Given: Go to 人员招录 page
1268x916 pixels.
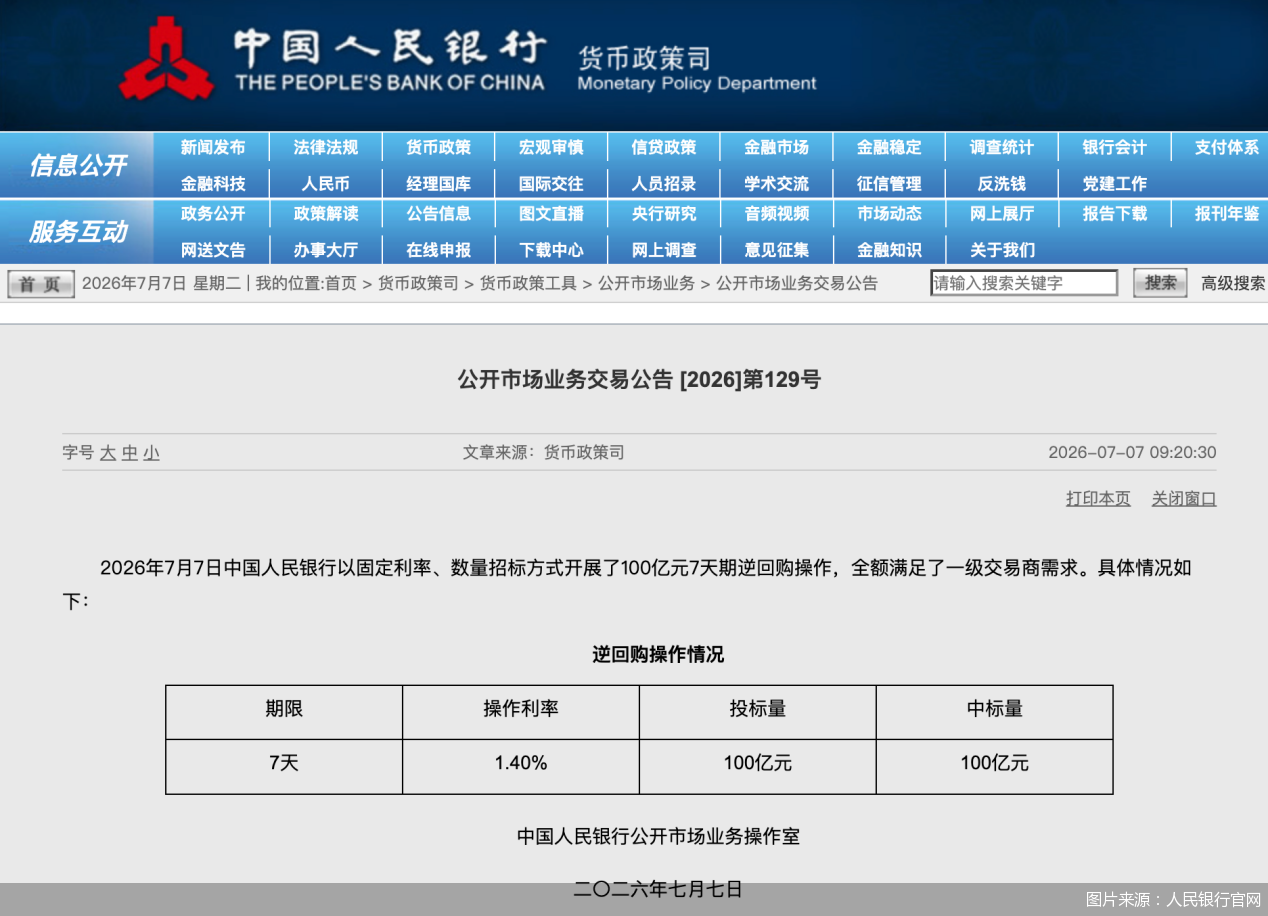Looking at the screenshot, I should coord(663,184).
